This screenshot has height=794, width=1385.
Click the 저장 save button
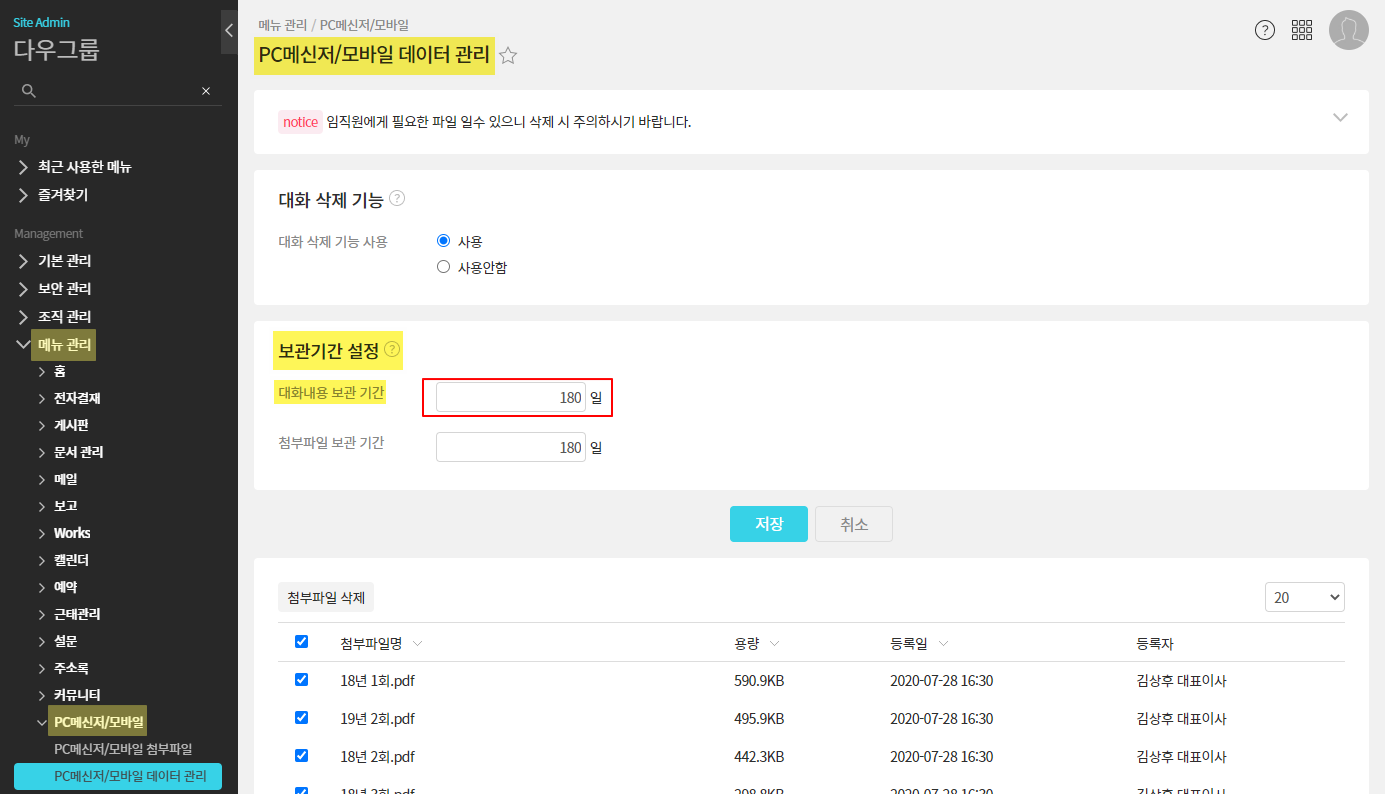click(x=768, y=524)
